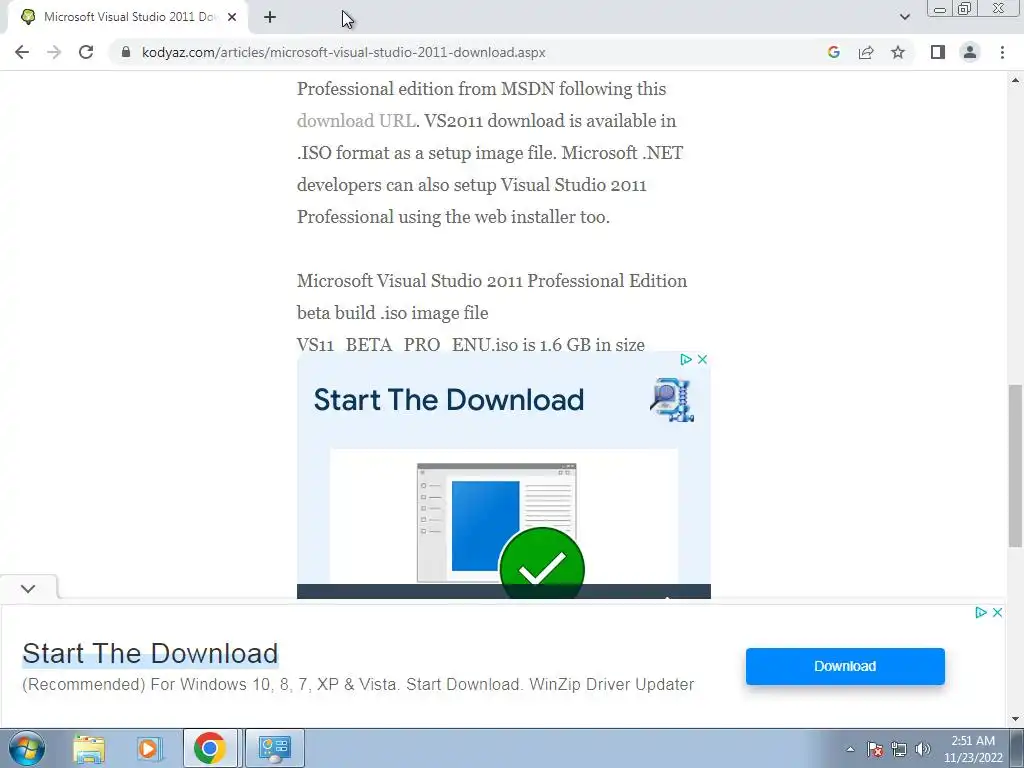The image size is (1024, 768).
Task: Click the scrollbar down arrow
Action: point(1015,720)
